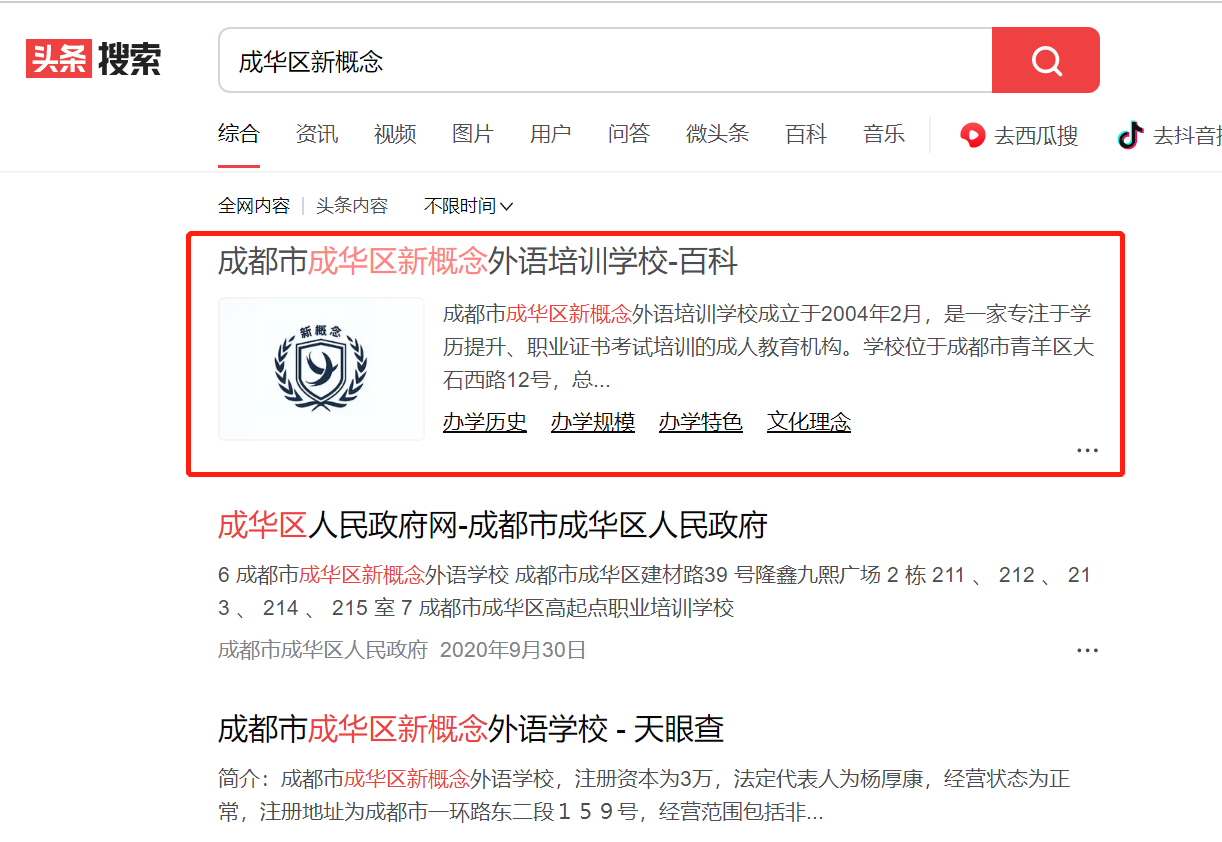Open more options for 成华区人民政府 result
Image resolution: width=1222 pixels, height=842 pixels.
pyautogui.click(x=1087, y=650)
